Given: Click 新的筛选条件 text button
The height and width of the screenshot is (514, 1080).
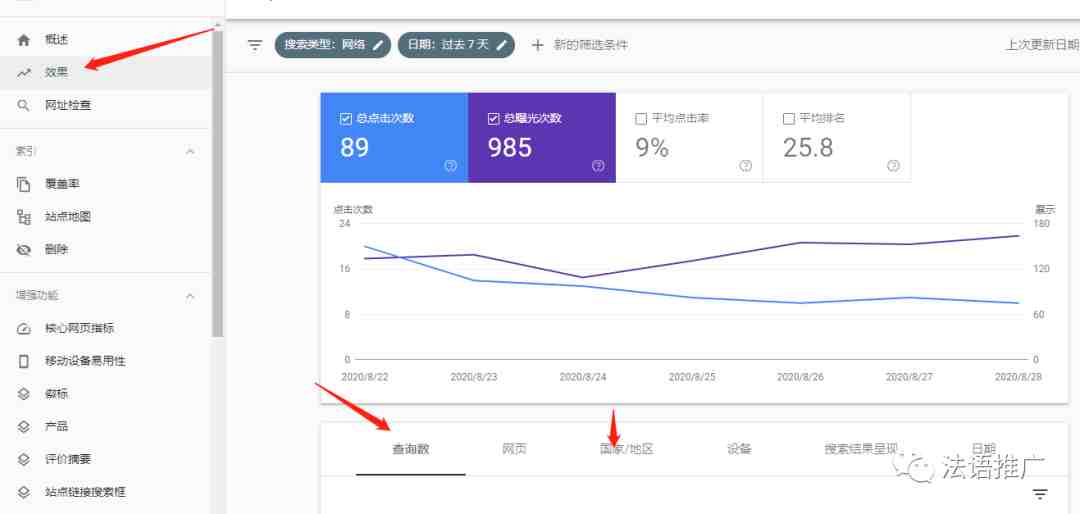Looking at the screenshot, I should (591, 45).
